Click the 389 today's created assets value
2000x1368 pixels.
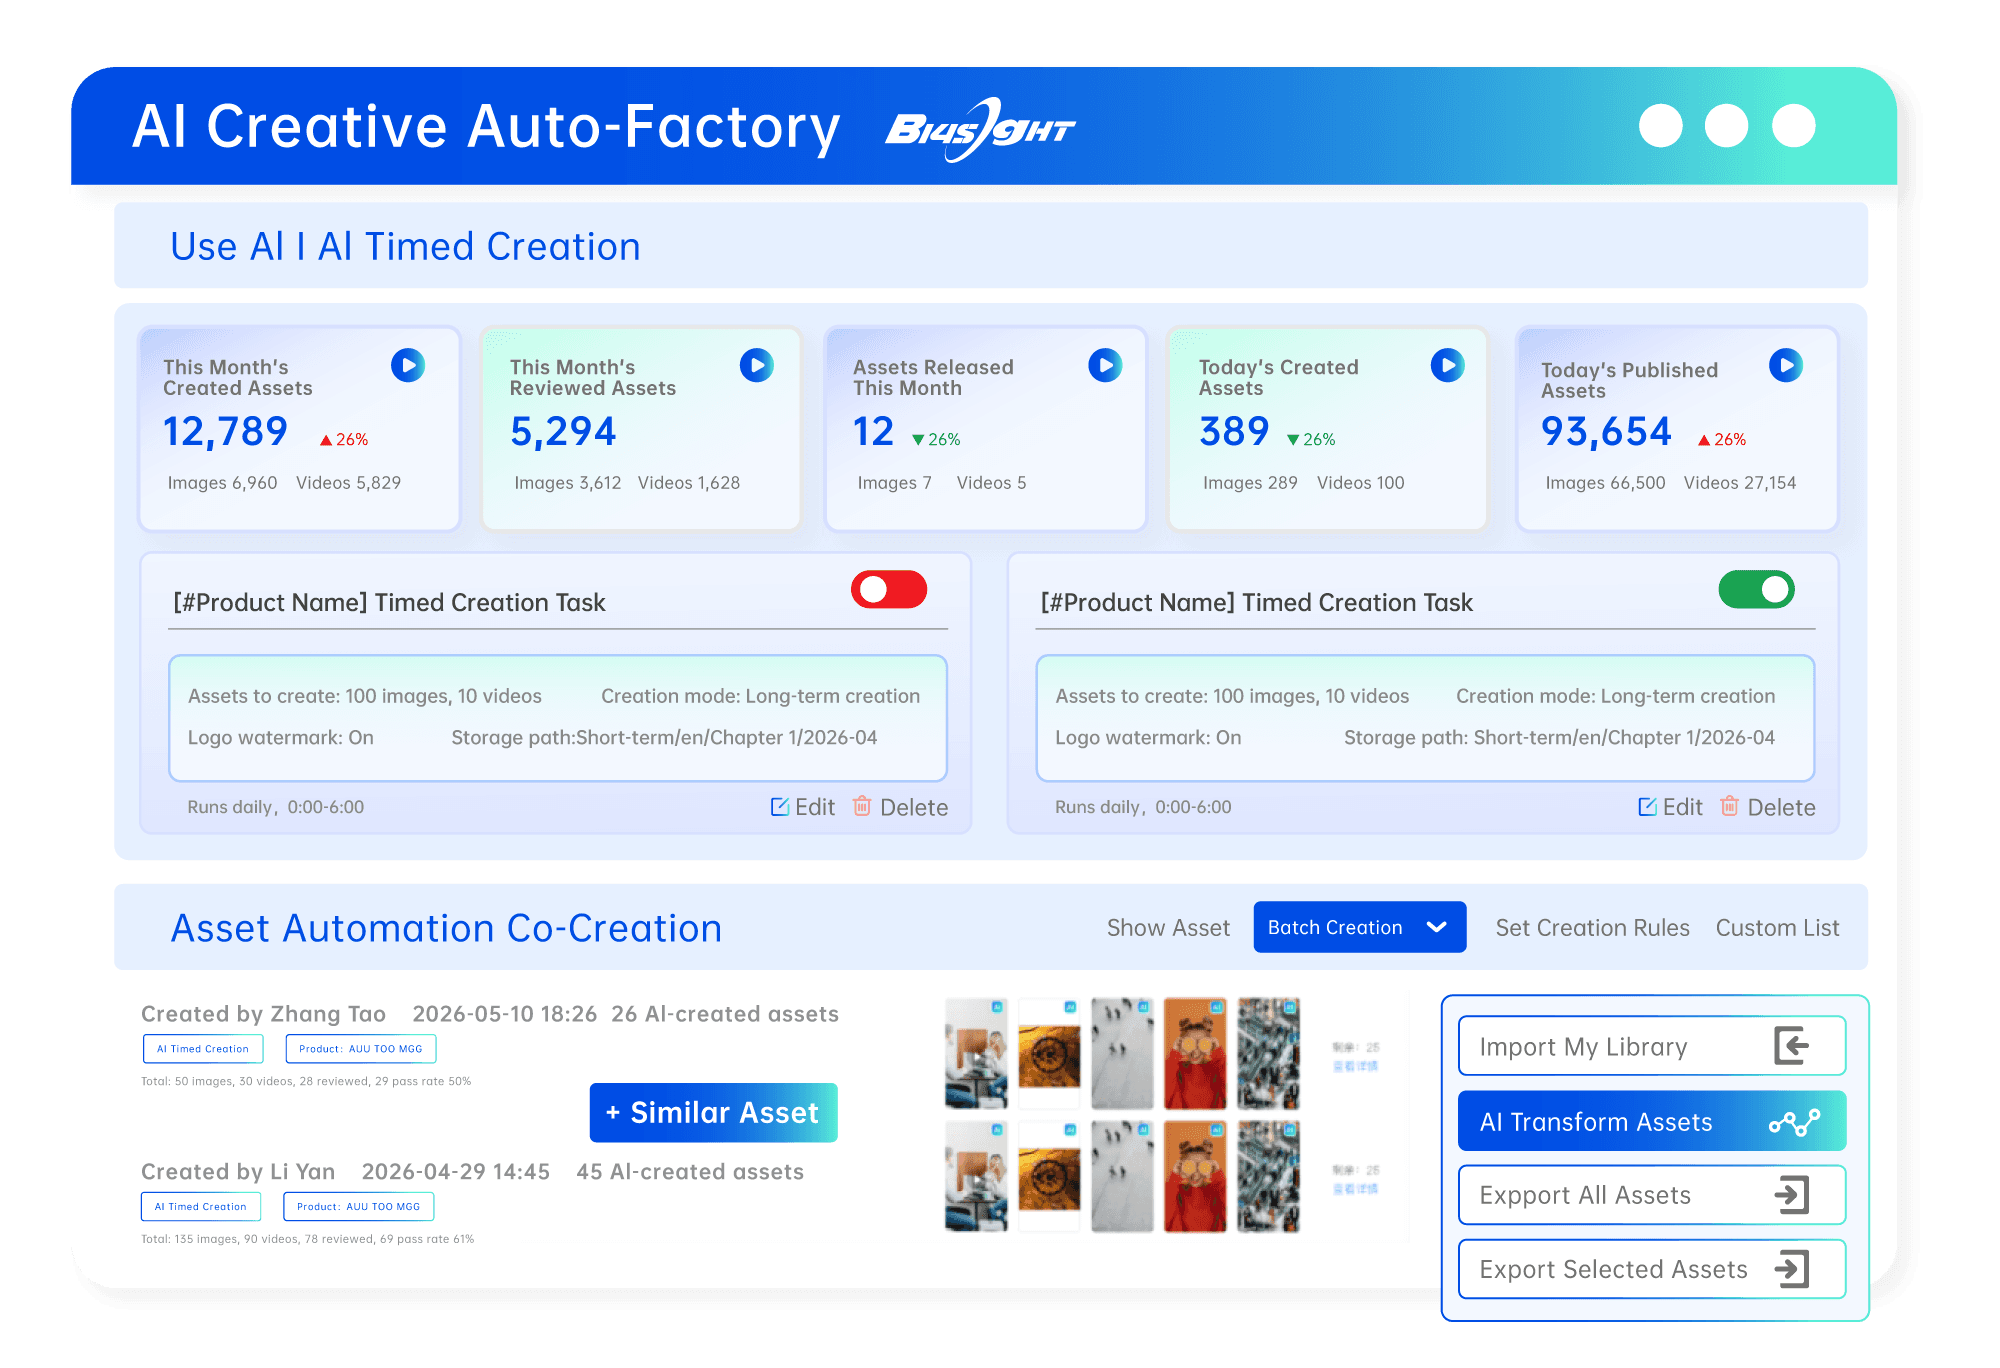click(x=1234, y=432)
